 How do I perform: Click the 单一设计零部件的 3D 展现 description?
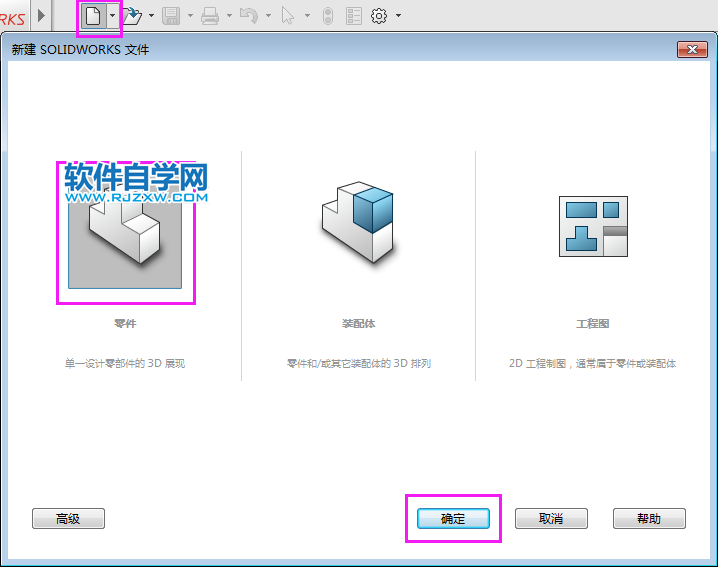click(x=125, y=364)
